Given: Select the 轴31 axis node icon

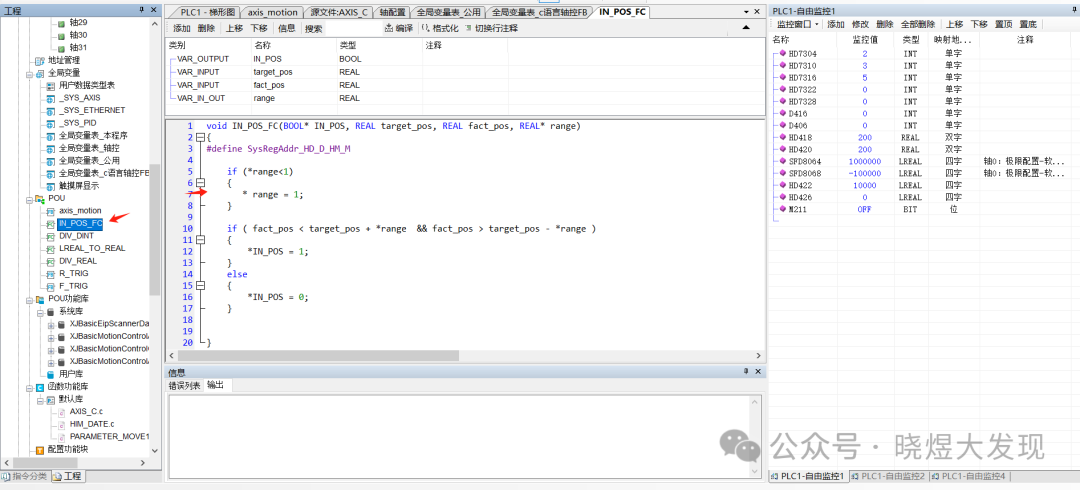Looking at the screenshot, I should pos(61,48).
